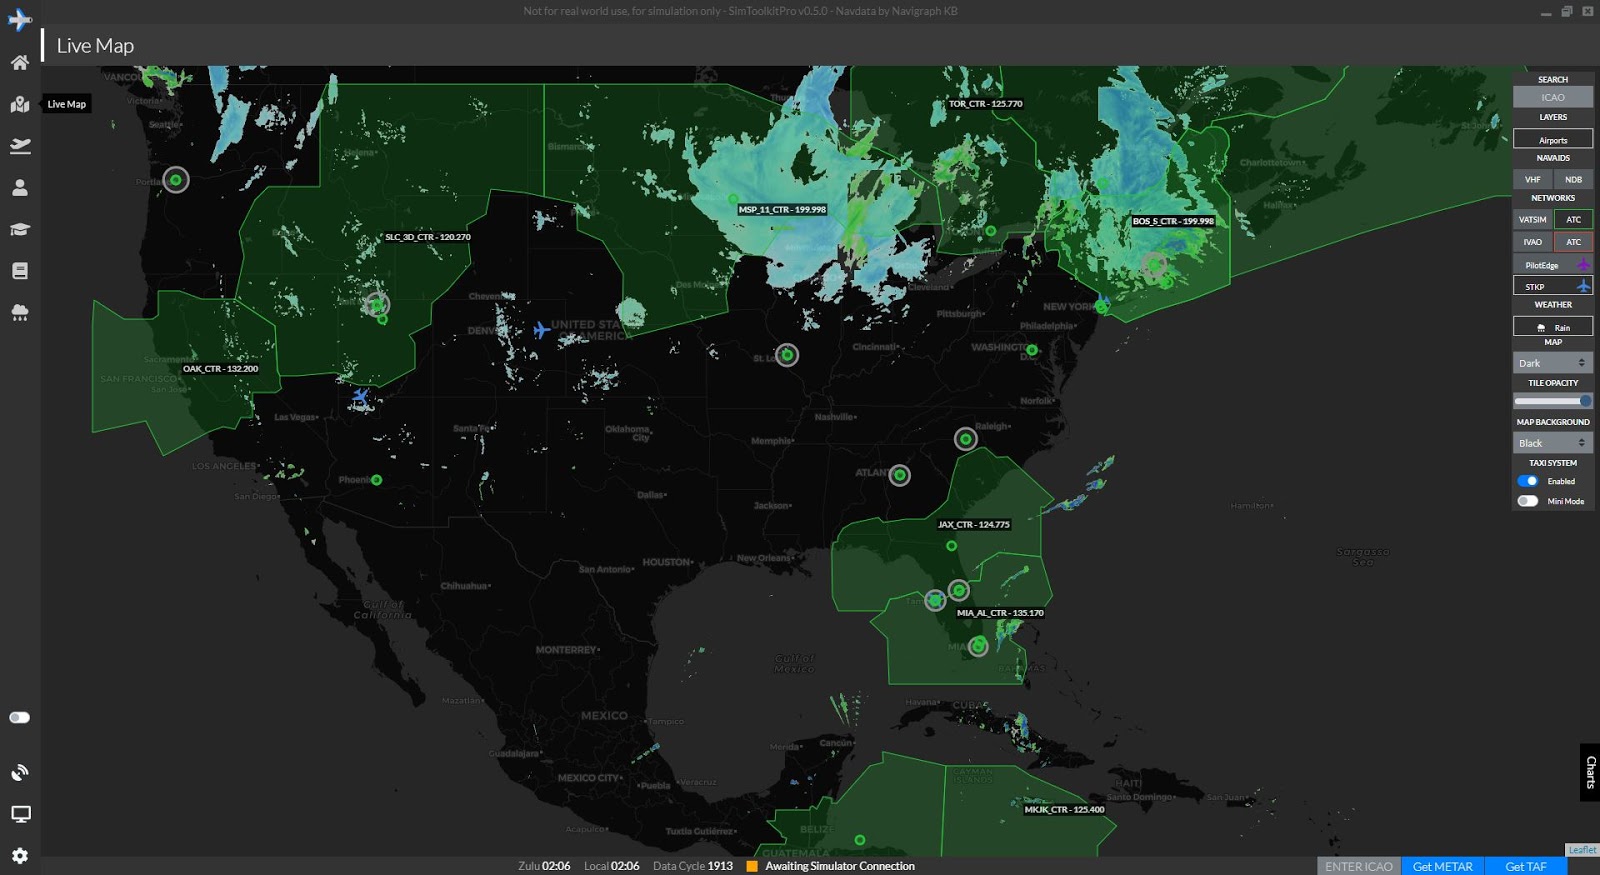Click the Awaiting Simulator Connection status text
Viewport: 1600px width, 875px height.
(840, 866)
